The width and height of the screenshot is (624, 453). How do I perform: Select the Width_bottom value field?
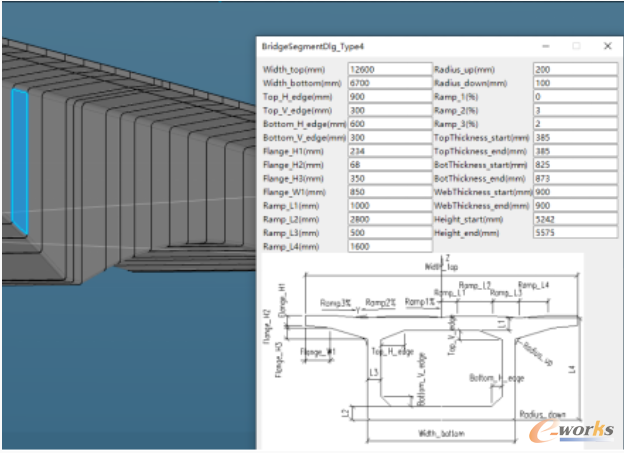[388, 83]
